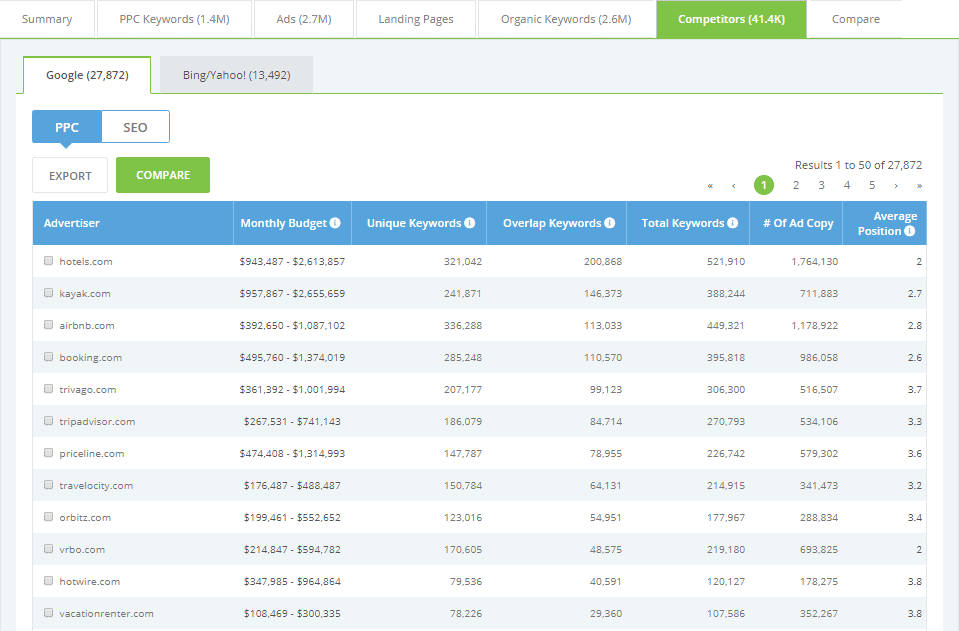The image size is (959, 631).
Task: Sort by Advertiser column header
Action: tap(72, 223)
